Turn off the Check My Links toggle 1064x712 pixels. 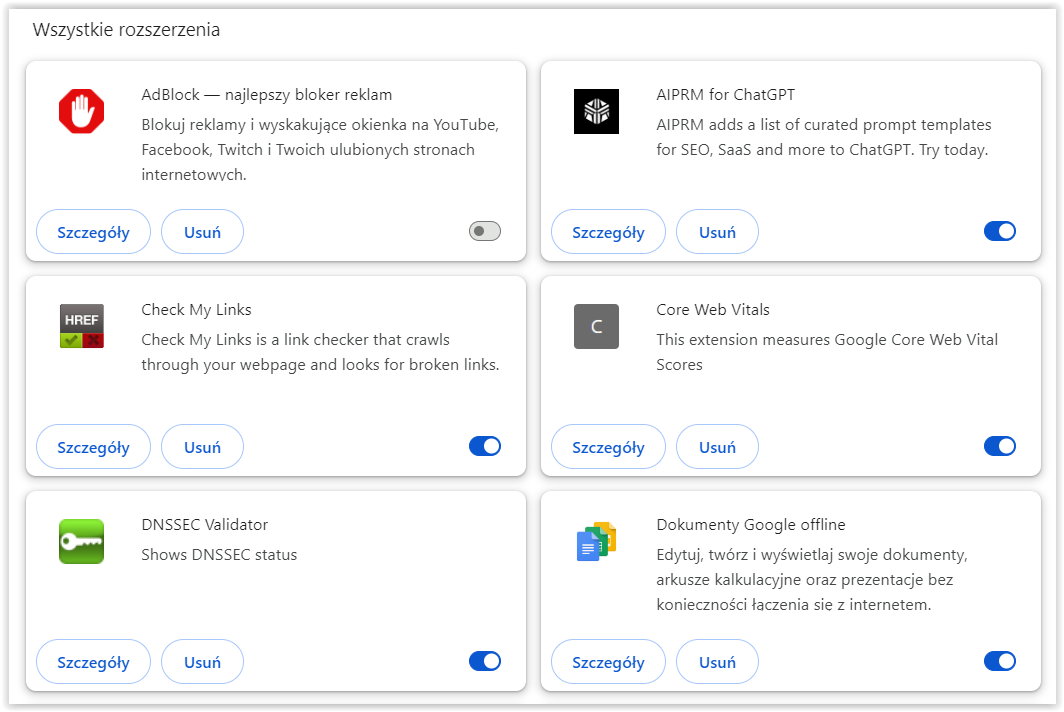tap(485, 446)
